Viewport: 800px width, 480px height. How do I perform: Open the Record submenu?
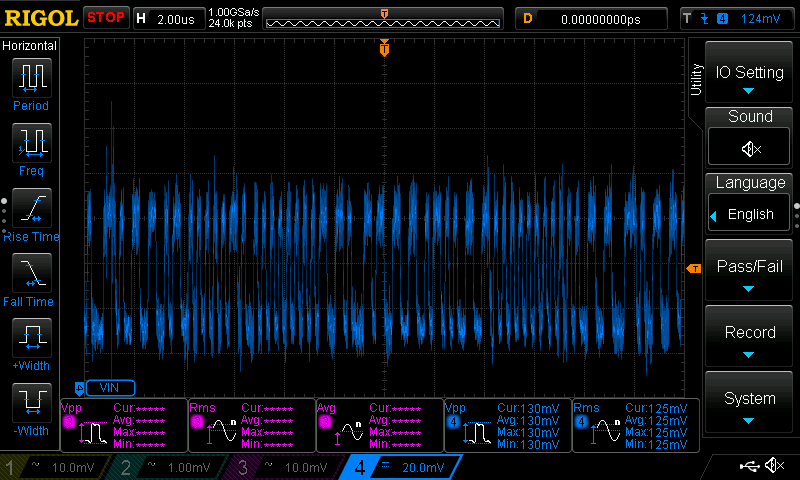tap(748, 337)
